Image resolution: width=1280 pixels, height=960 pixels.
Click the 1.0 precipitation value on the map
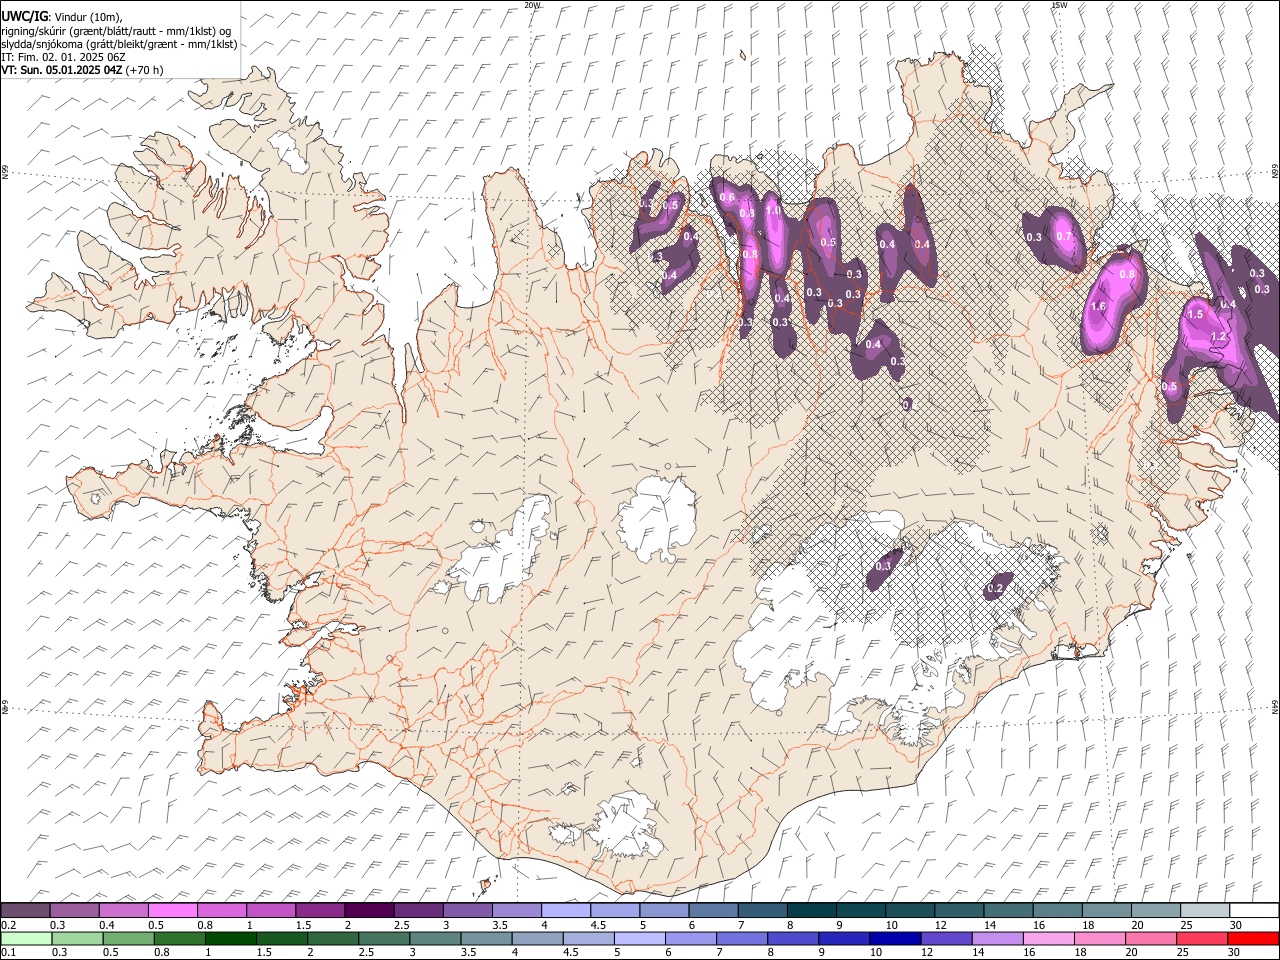point(772,211)
